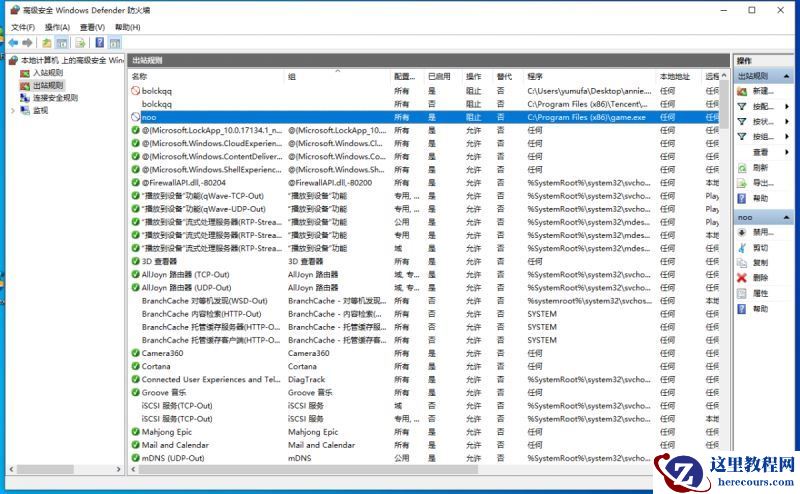The height and width of the screenshot is (494, 800).
Task: Click the red X 删除 icon
Action: [742, 278]
